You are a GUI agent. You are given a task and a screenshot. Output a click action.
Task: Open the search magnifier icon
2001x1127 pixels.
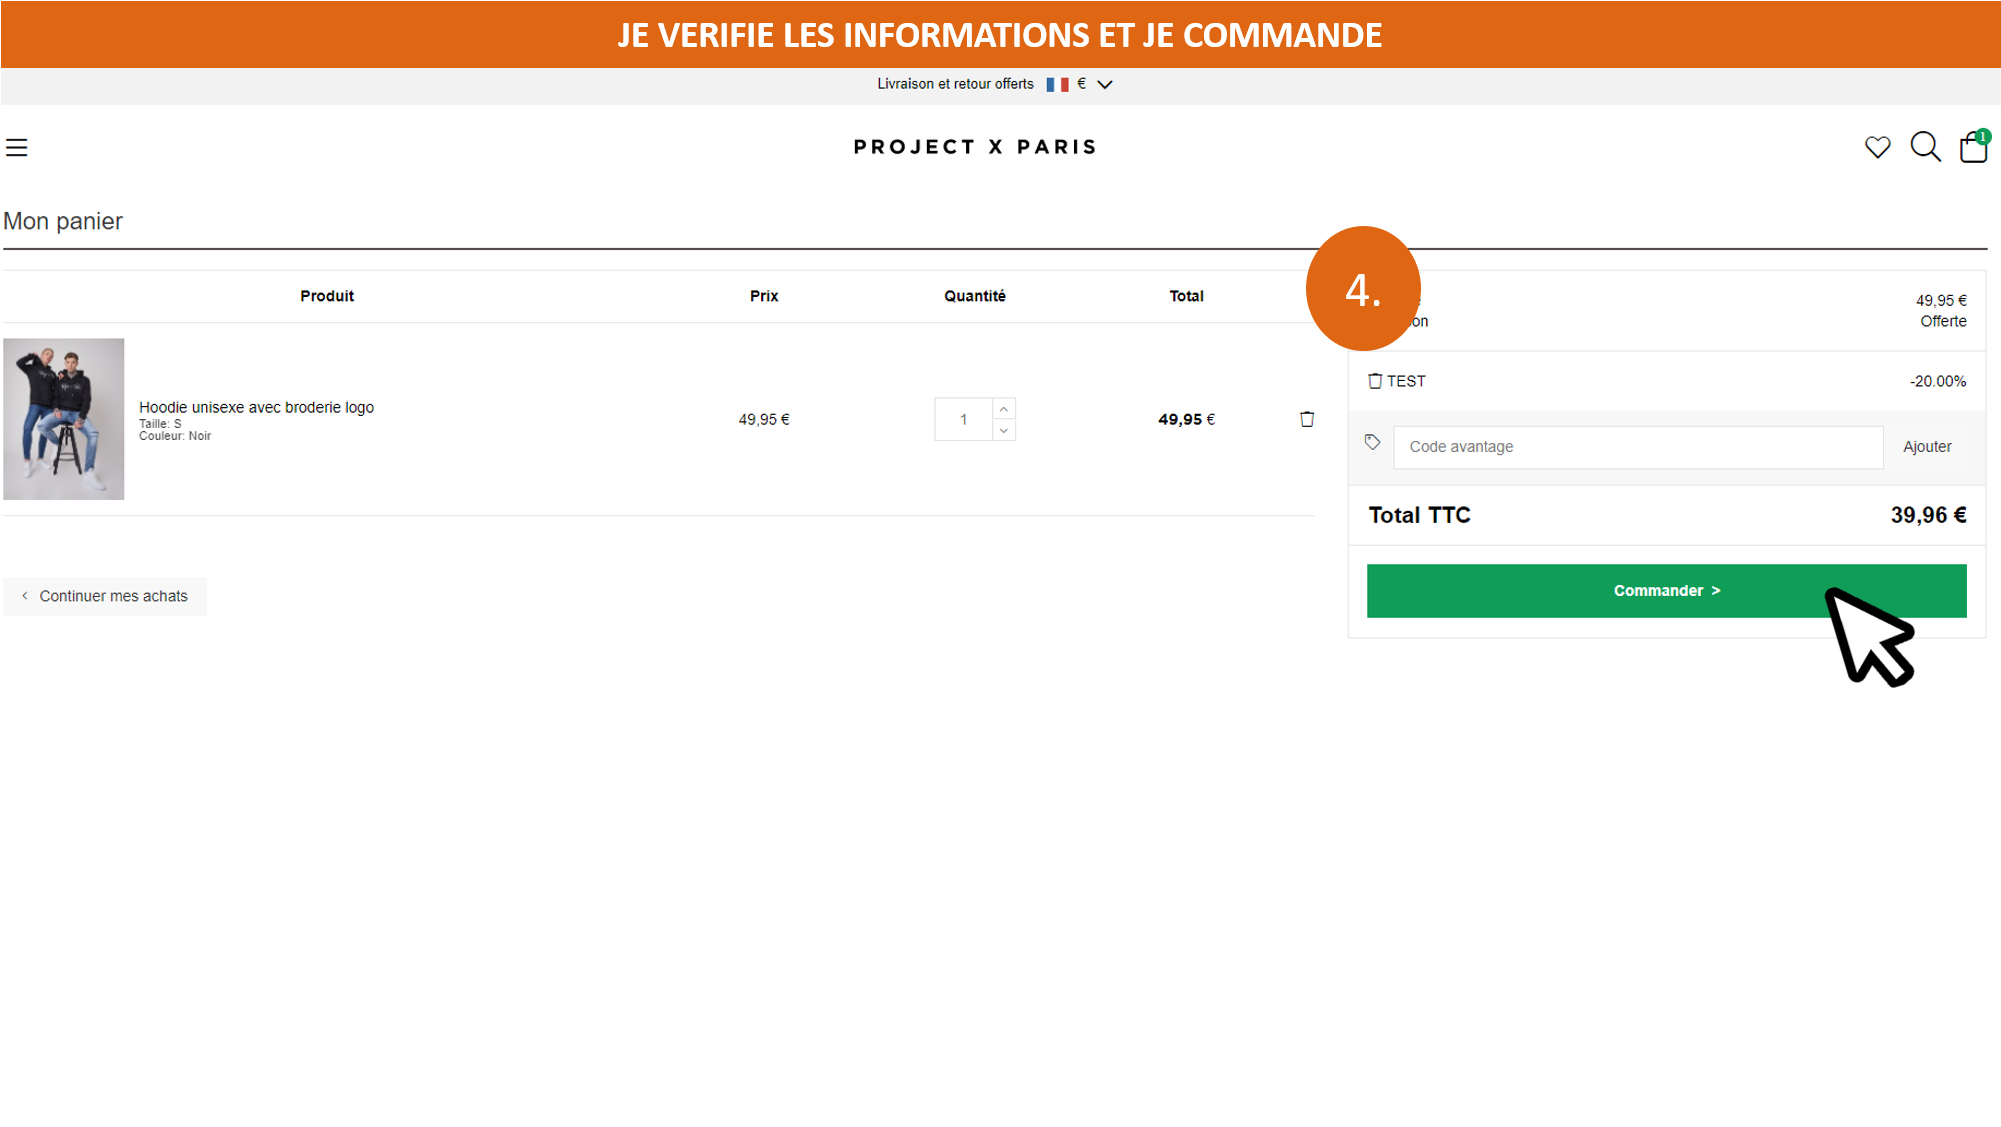coord(1925,147)
